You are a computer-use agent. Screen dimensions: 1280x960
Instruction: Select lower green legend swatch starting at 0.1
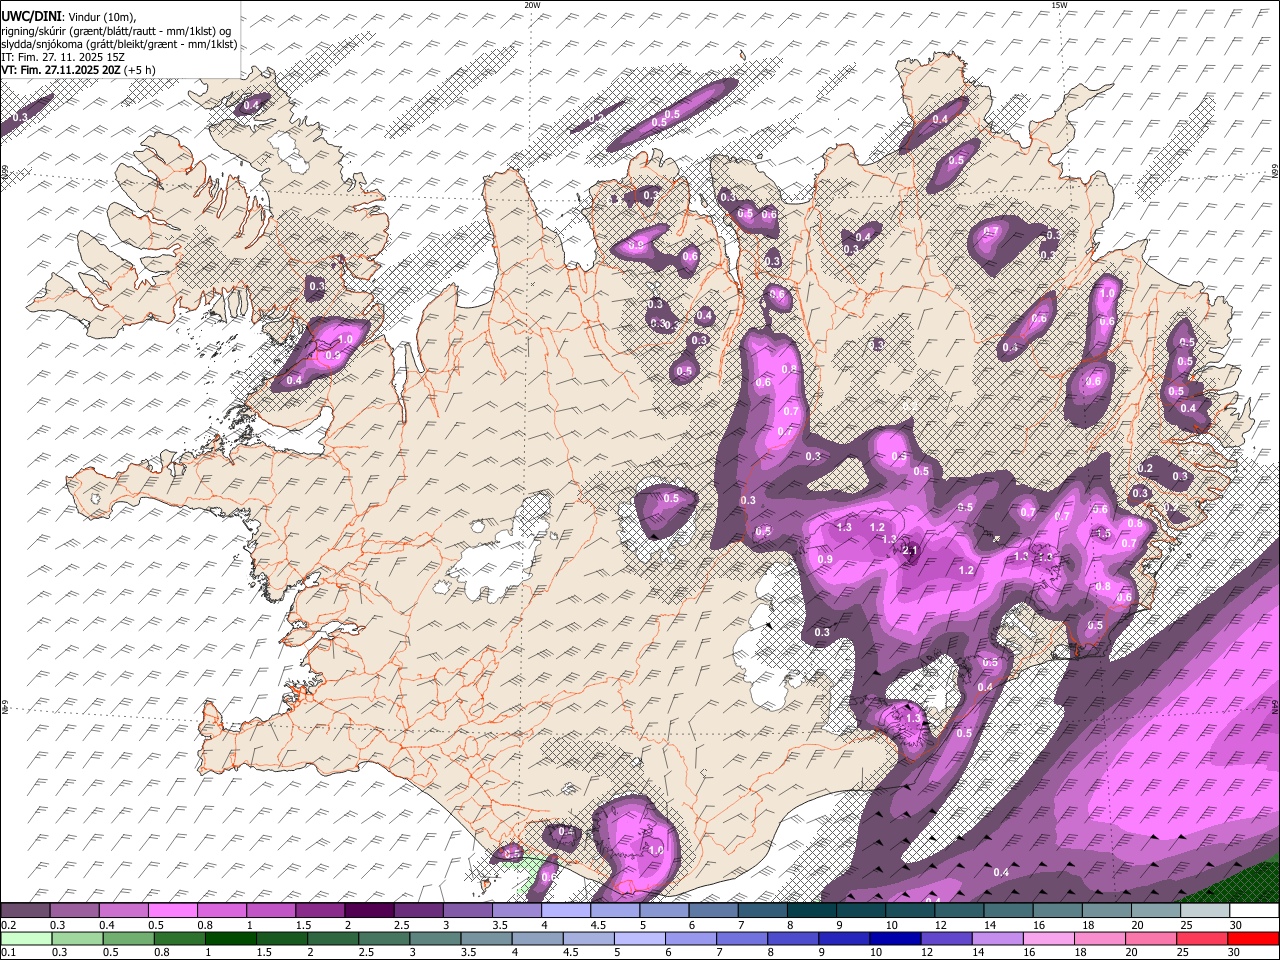click(26, 938)
